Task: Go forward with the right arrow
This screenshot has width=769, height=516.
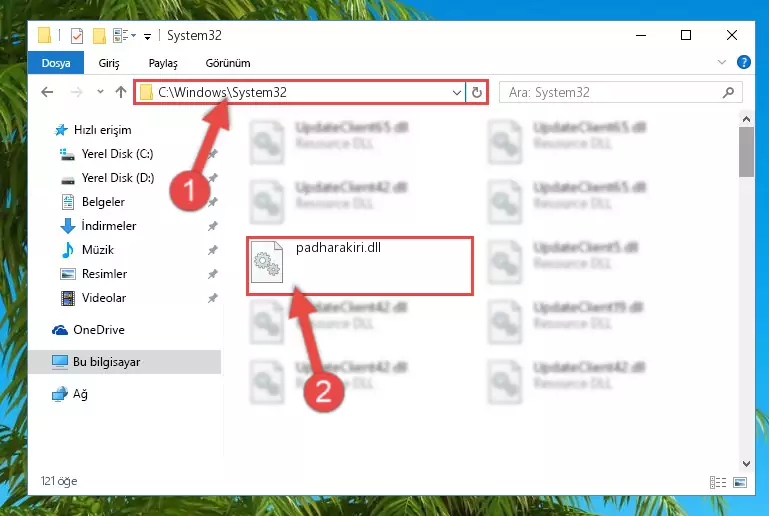Action: coord(76,92)
